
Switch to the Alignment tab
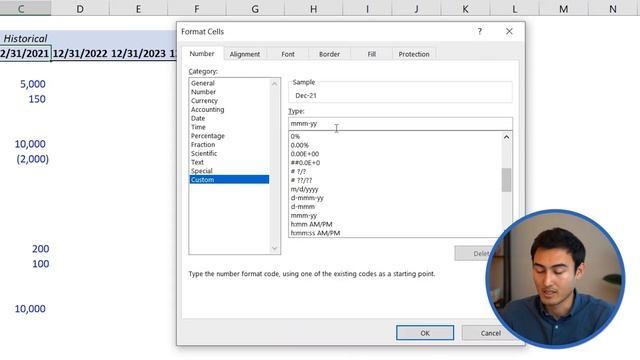[244, 54]
